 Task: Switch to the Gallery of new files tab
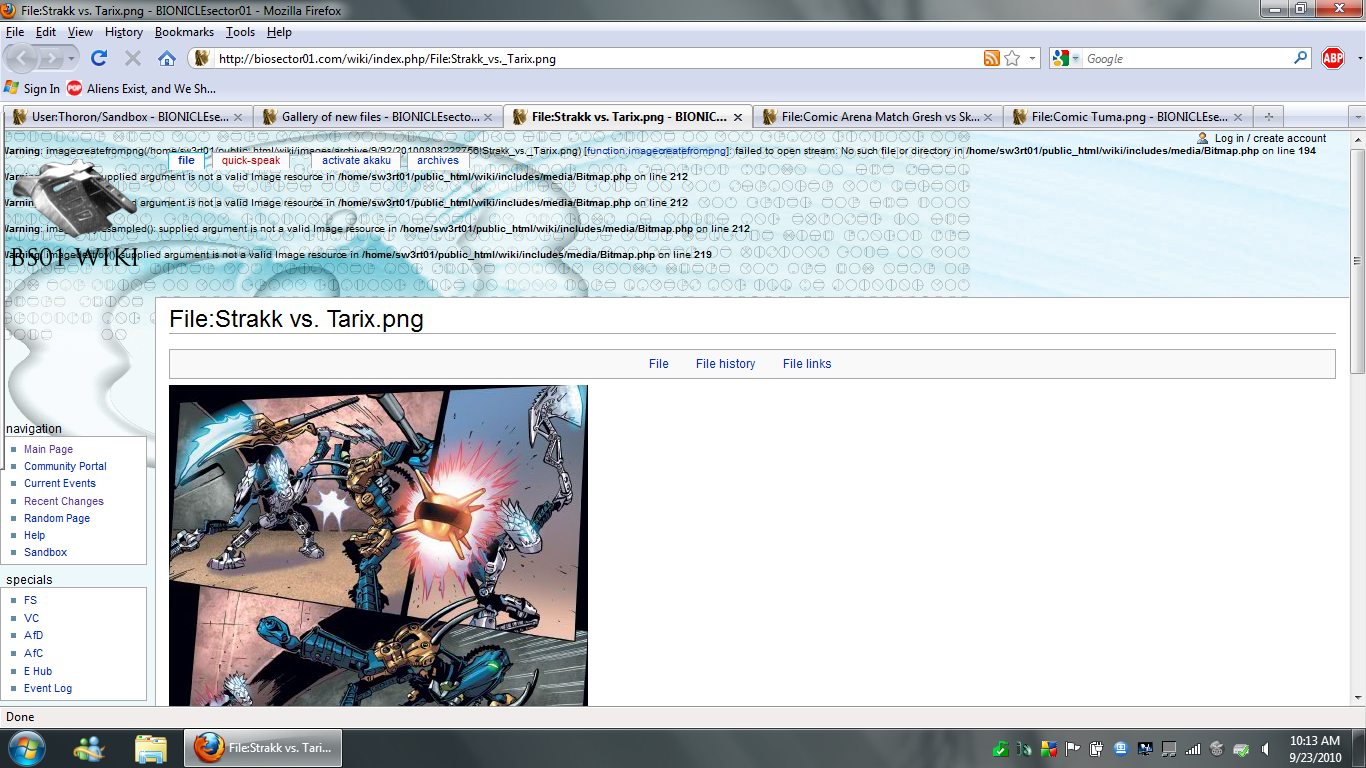point(378,117)
